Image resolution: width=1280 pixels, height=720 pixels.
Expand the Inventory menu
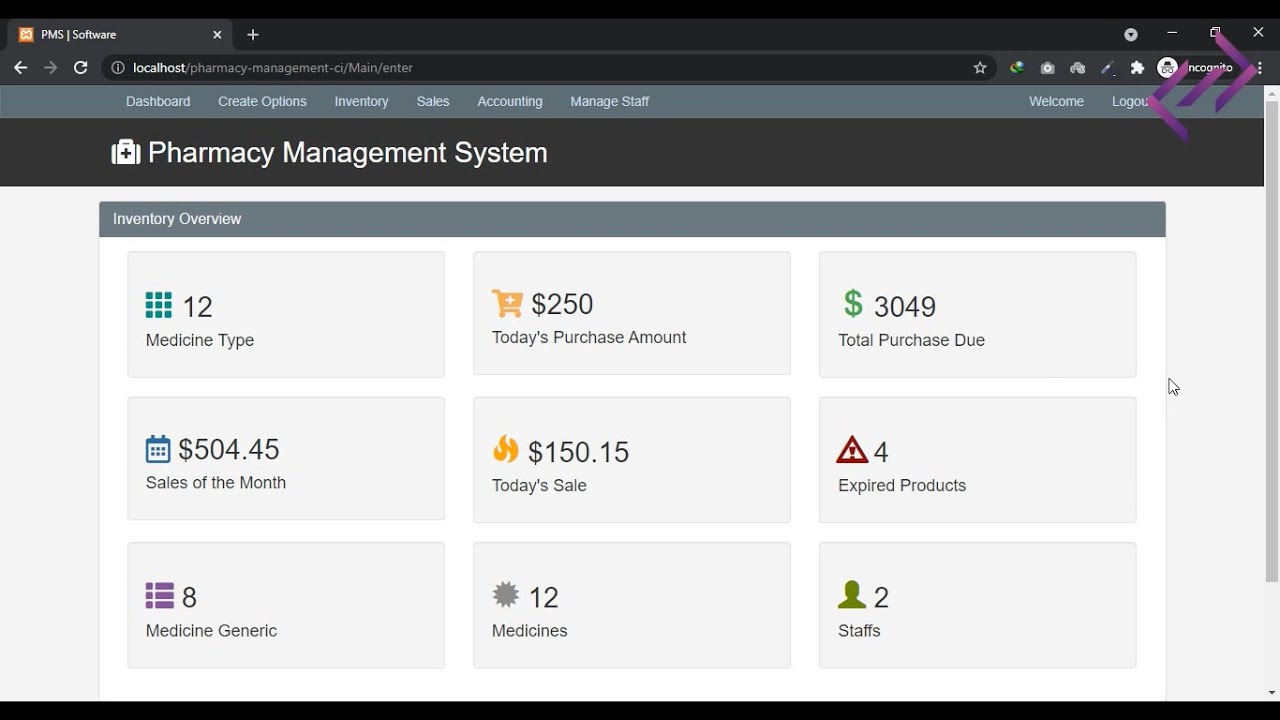coord(361,101)
